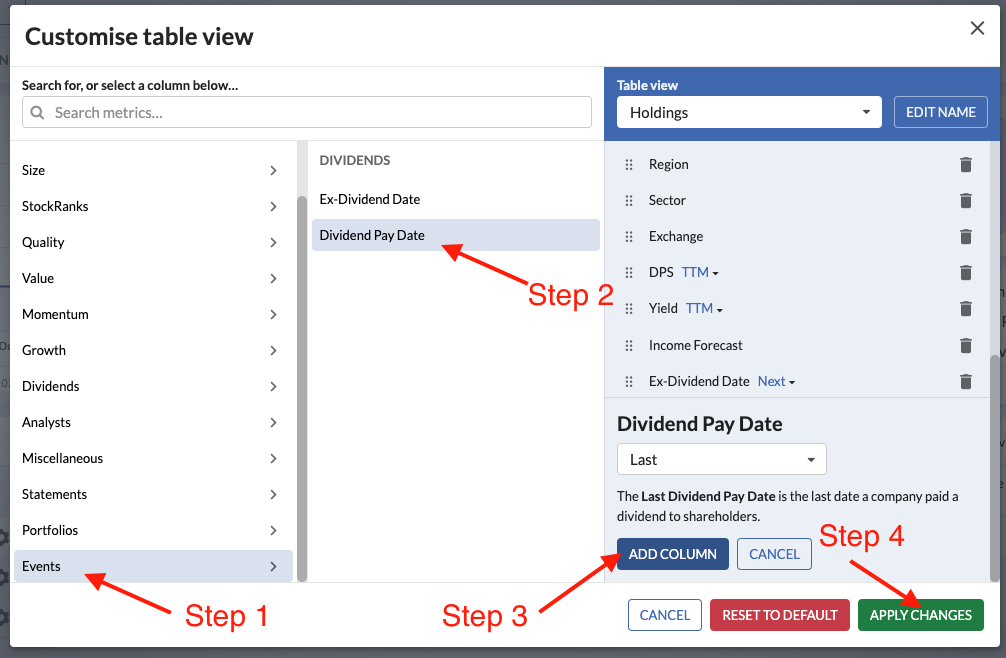The width and height of the screenshot is (1006, 658).
Task: Open the Last period dropdown for Dividend Pay Date
Action: [x=721, y=460]
